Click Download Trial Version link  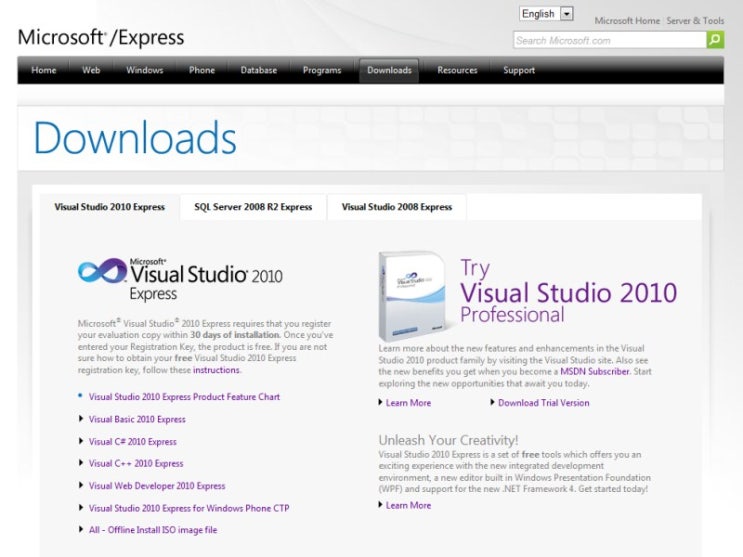(x=544, y=403)
